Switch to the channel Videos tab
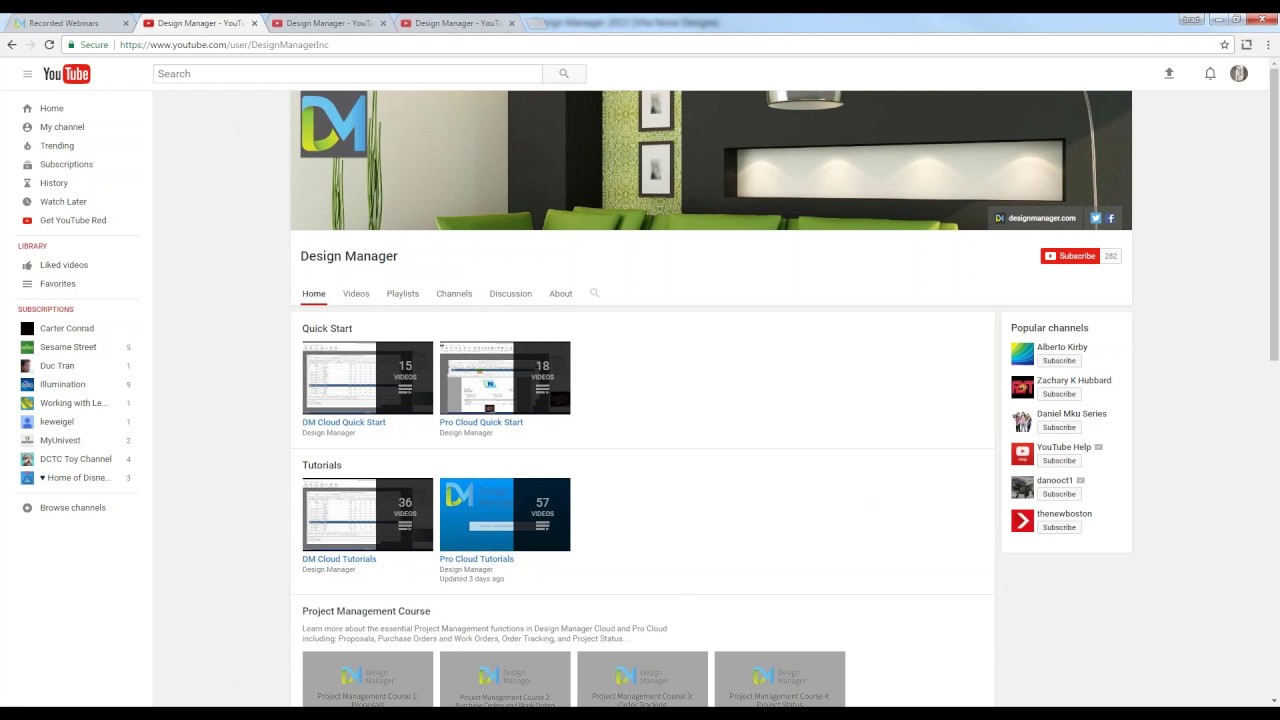This screenshot has width=1280, height=720. pyautogui.click(x=356, y=294)
